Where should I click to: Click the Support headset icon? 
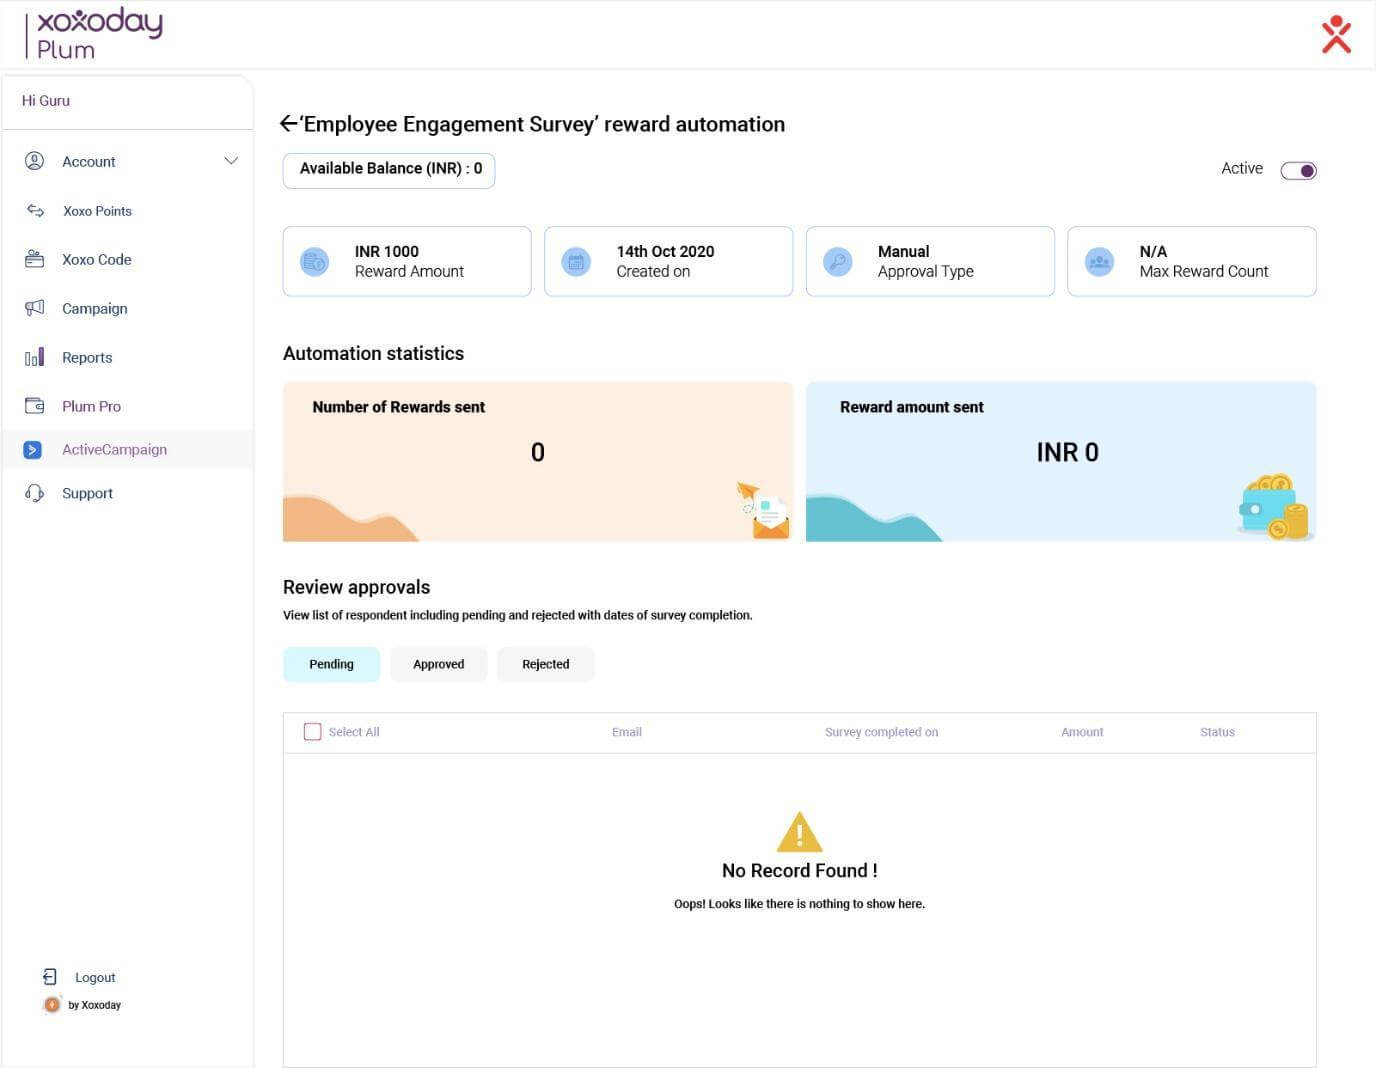35,493
